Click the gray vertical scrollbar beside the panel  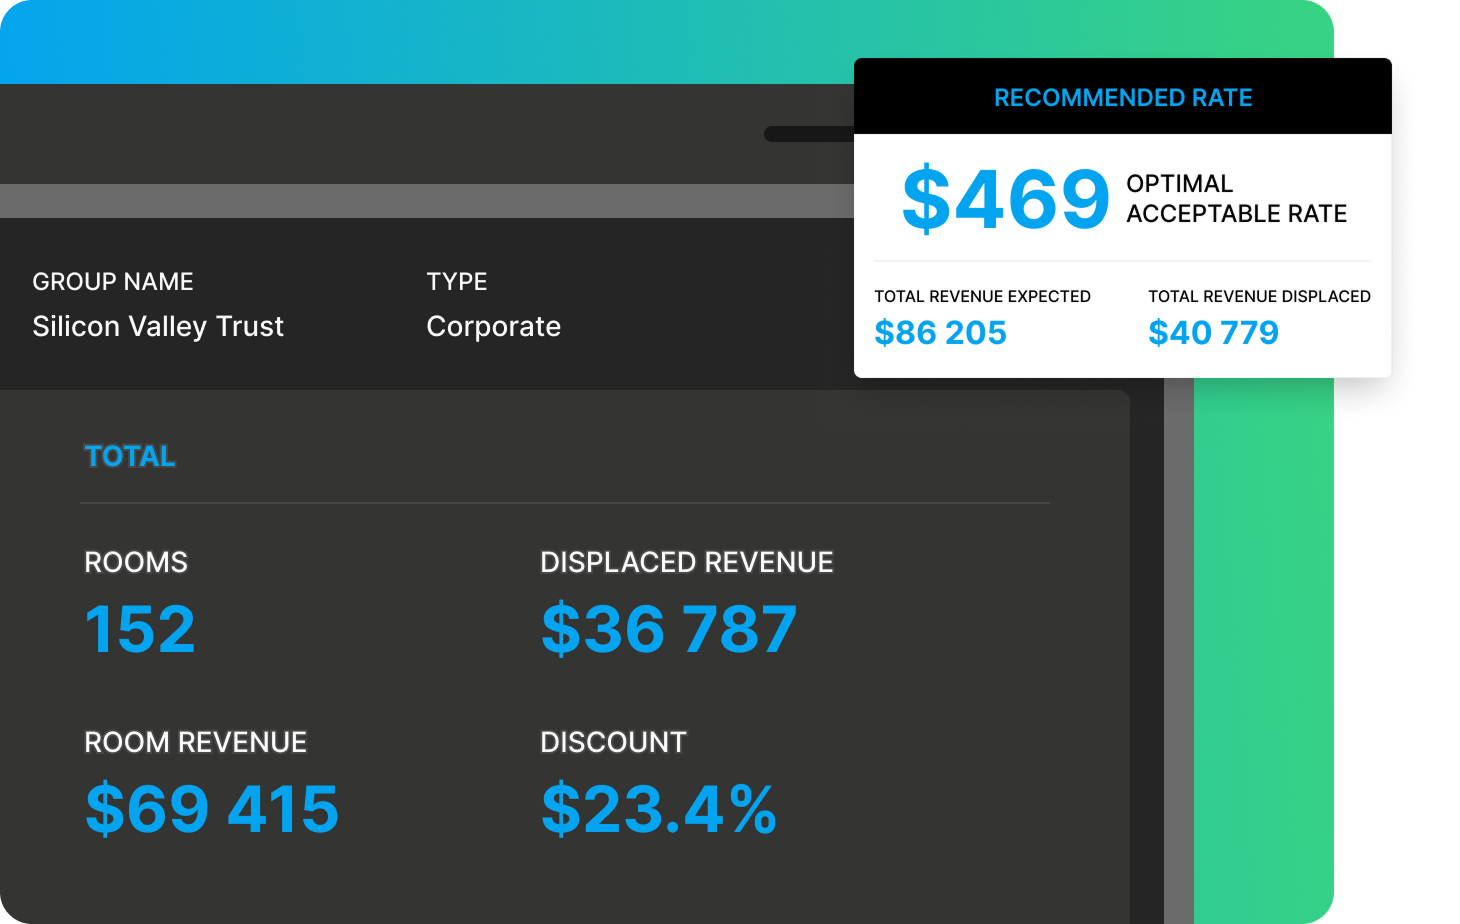coord(1179,650)
